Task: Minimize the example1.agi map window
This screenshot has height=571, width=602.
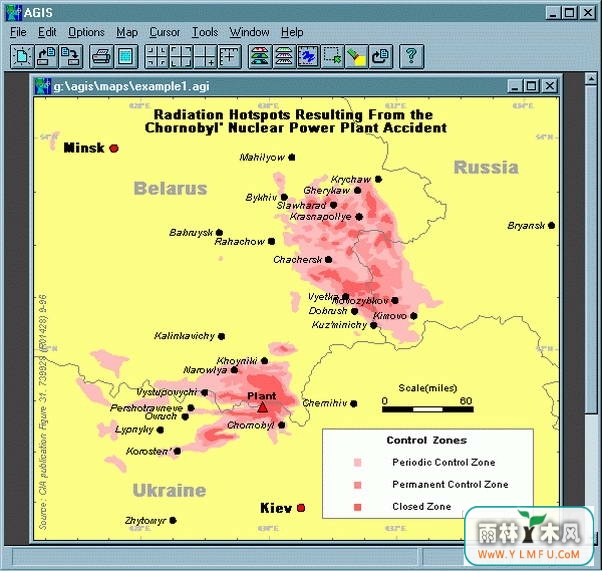Action: click(x=515, y=86)
